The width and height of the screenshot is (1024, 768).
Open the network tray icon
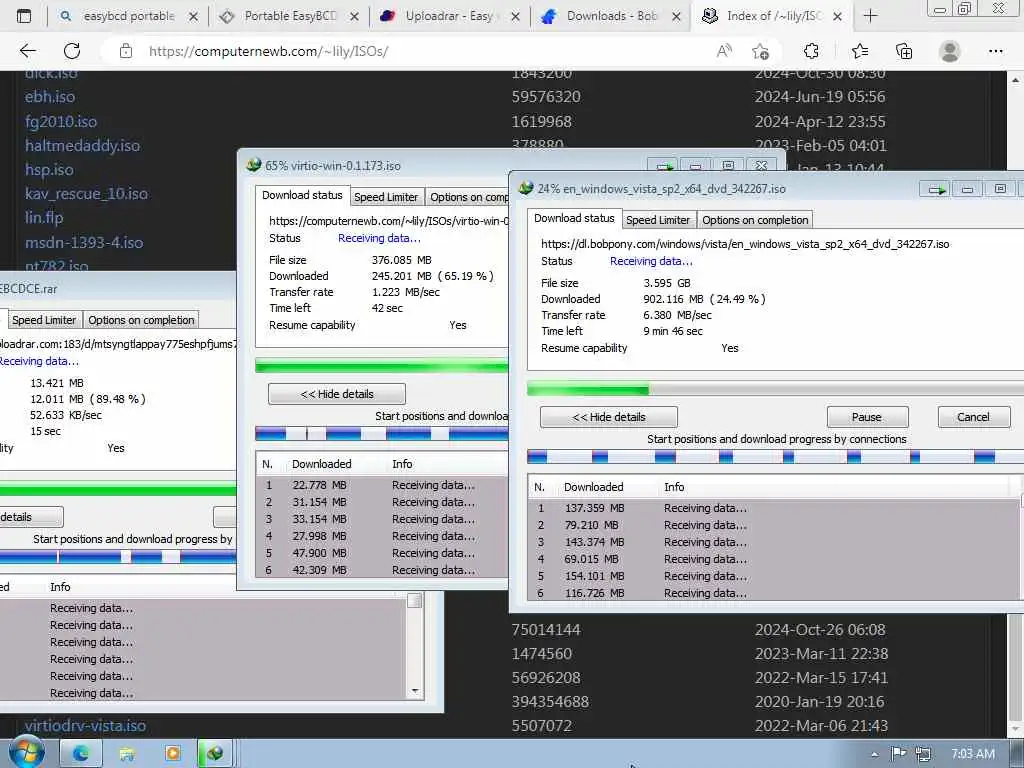pyautogui.click(x=923, y=754)
